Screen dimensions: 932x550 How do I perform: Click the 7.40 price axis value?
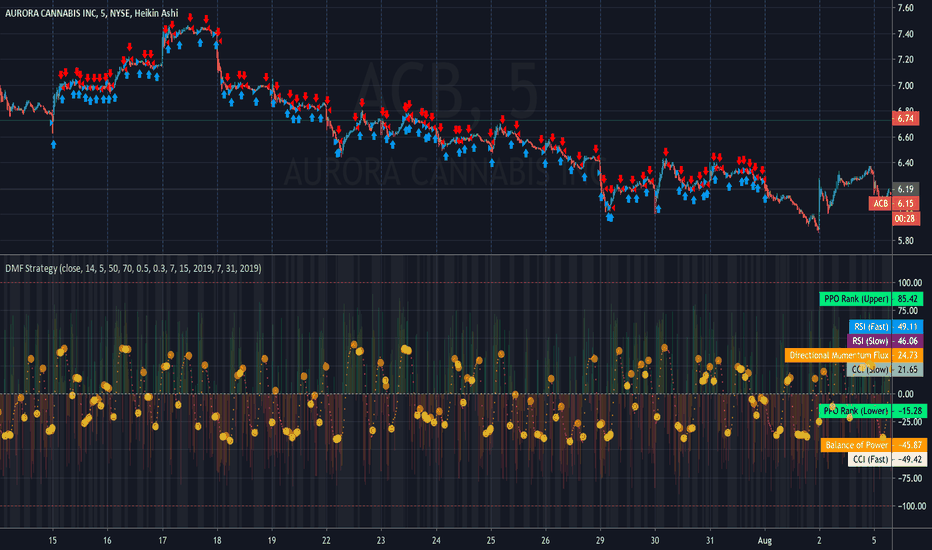[x=905, y=34]
